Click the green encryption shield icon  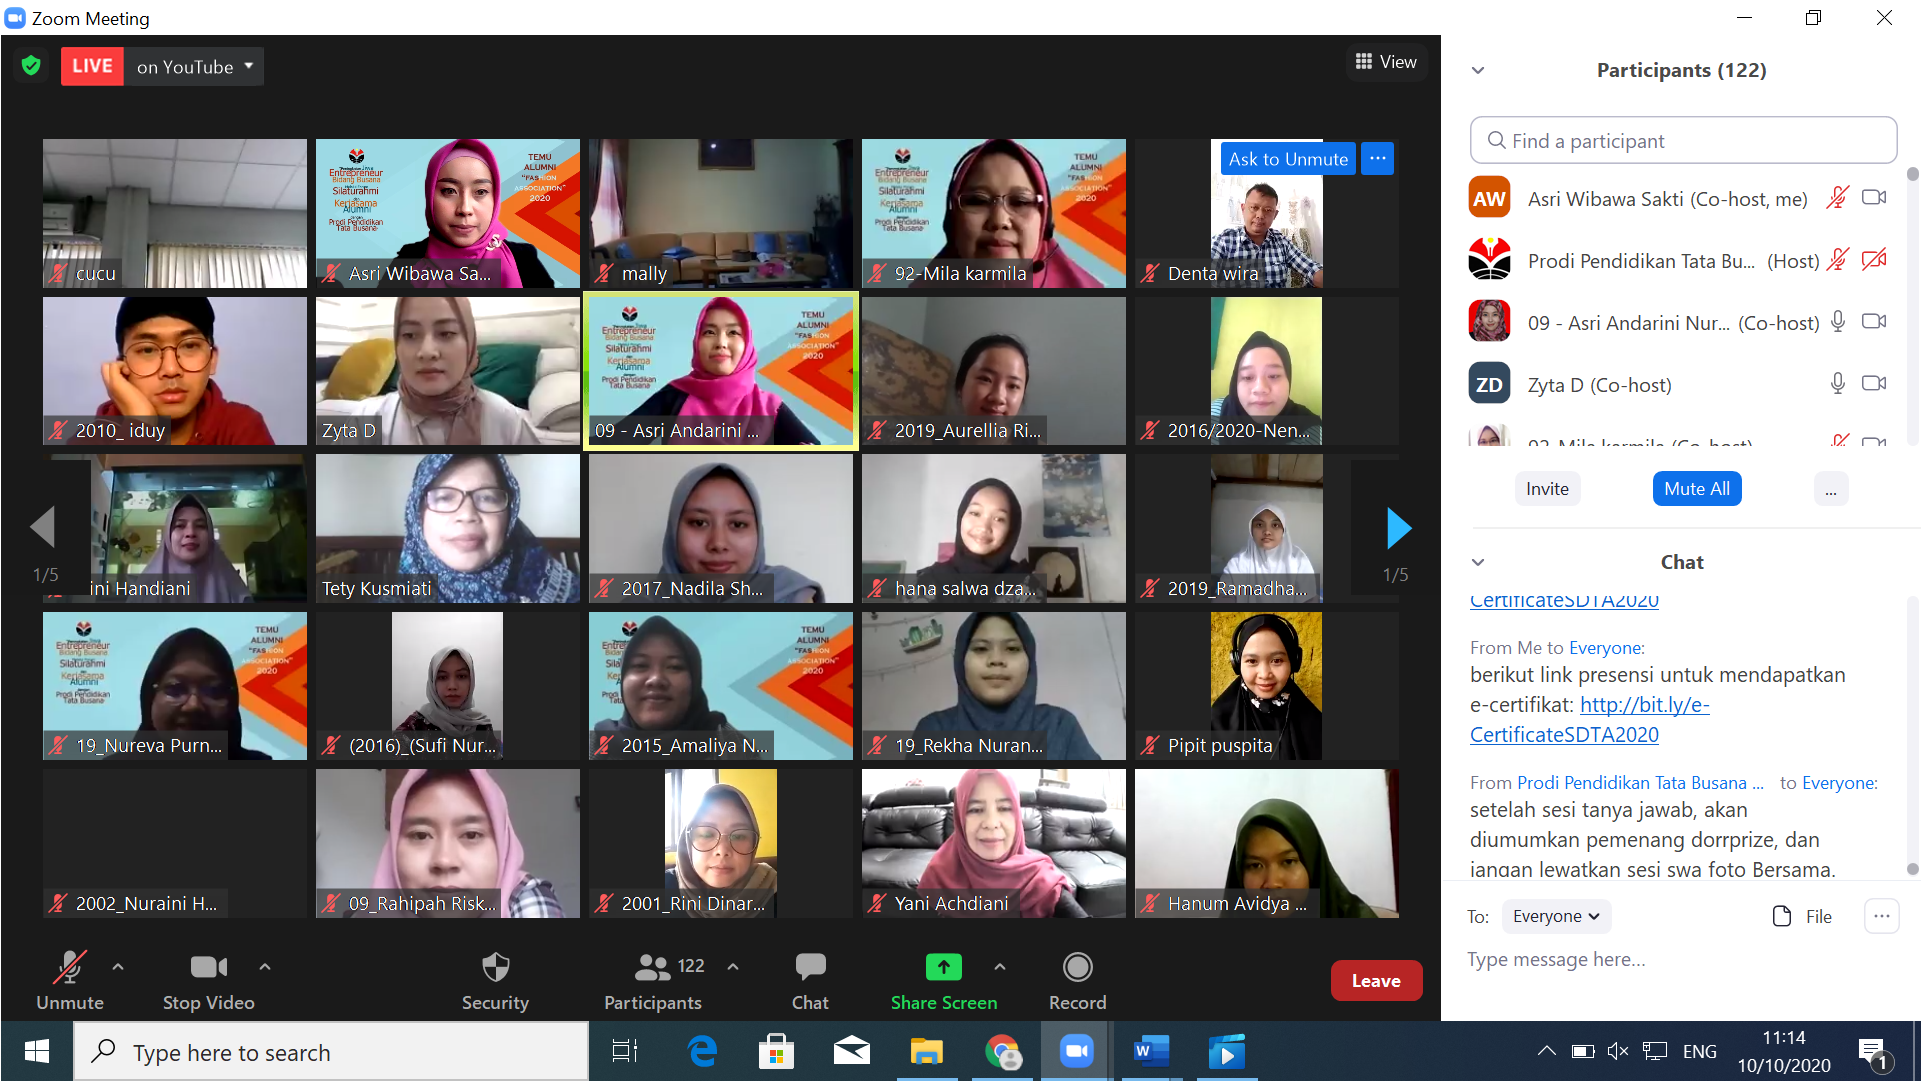(x=31, y=66)
